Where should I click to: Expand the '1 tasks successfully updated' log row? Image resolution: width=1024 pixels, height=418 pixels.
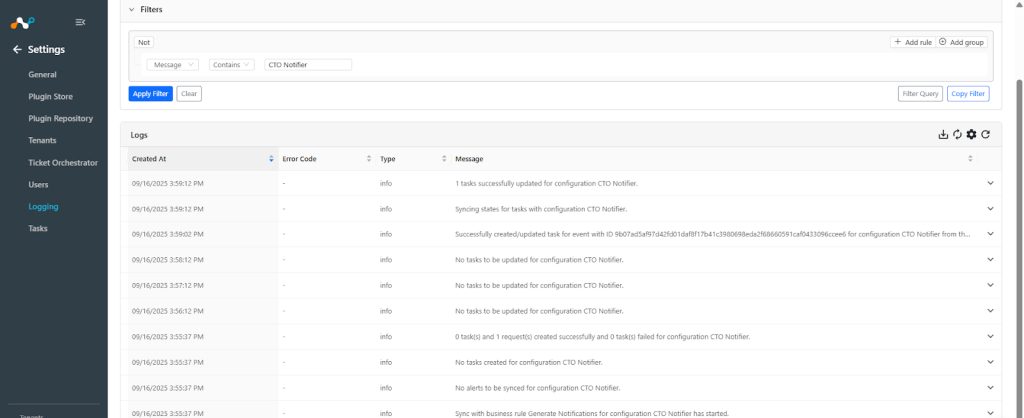coord(991,184)
